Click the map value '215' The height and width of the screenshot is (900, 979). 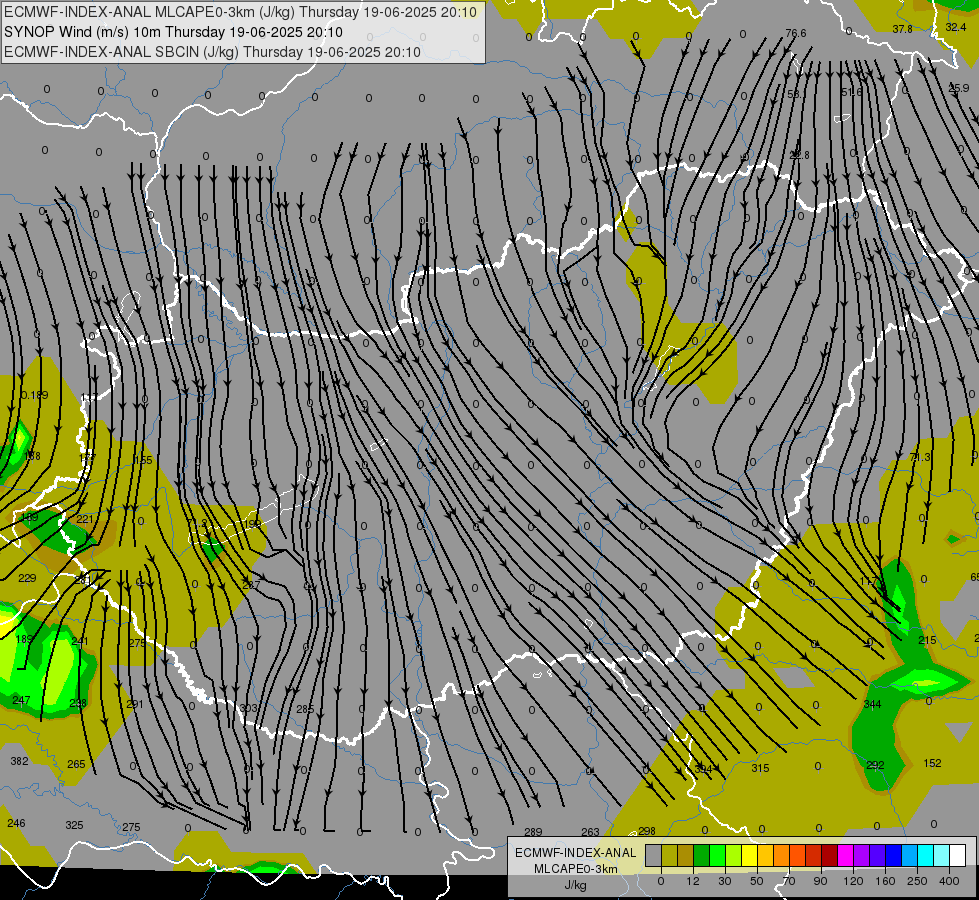(927, 640)
